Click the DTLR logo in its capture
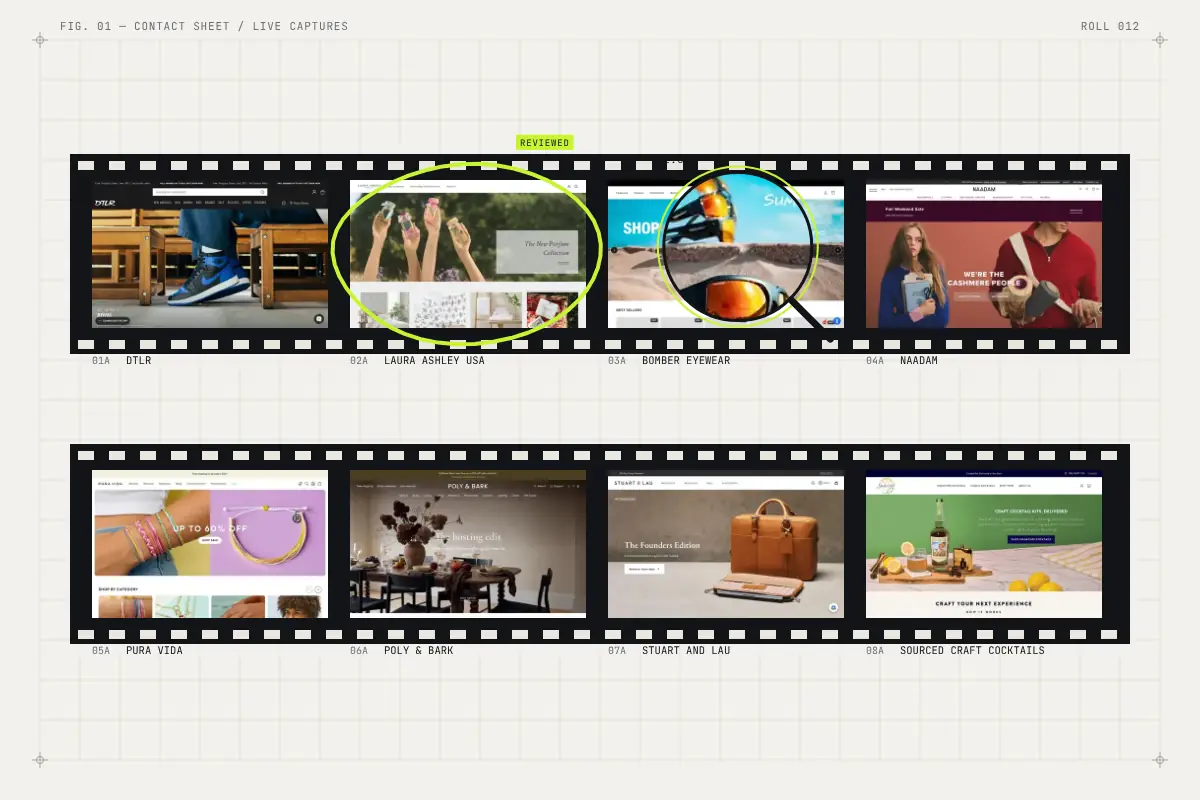This screenshot has width=1200, height=800. 106,203
